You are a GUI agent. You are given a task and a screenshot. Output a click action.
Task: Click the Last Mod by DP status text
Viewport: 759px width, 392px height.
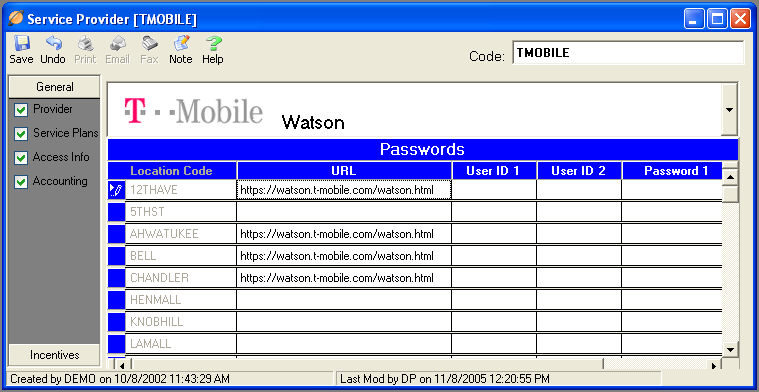pyautogui.click(x=445, y=378)
